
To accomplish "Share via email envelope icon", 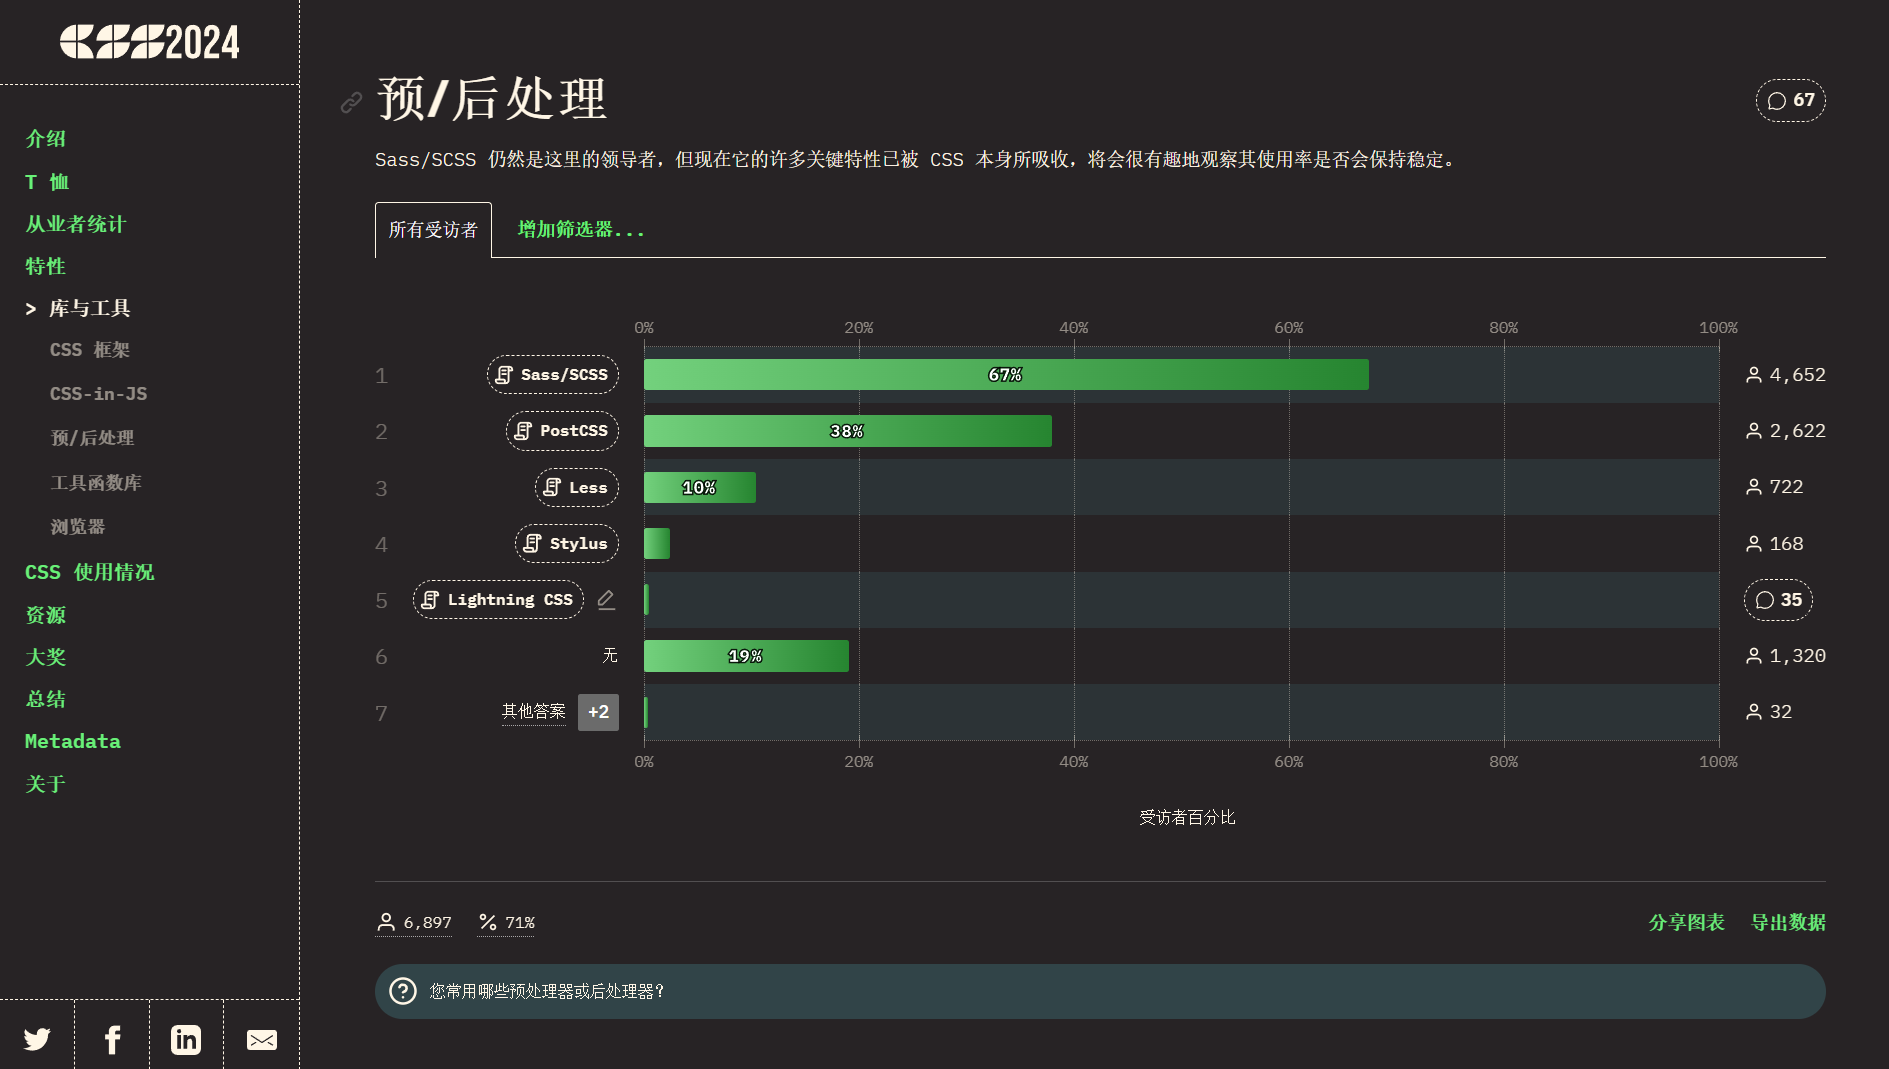I will [262, 1040].
